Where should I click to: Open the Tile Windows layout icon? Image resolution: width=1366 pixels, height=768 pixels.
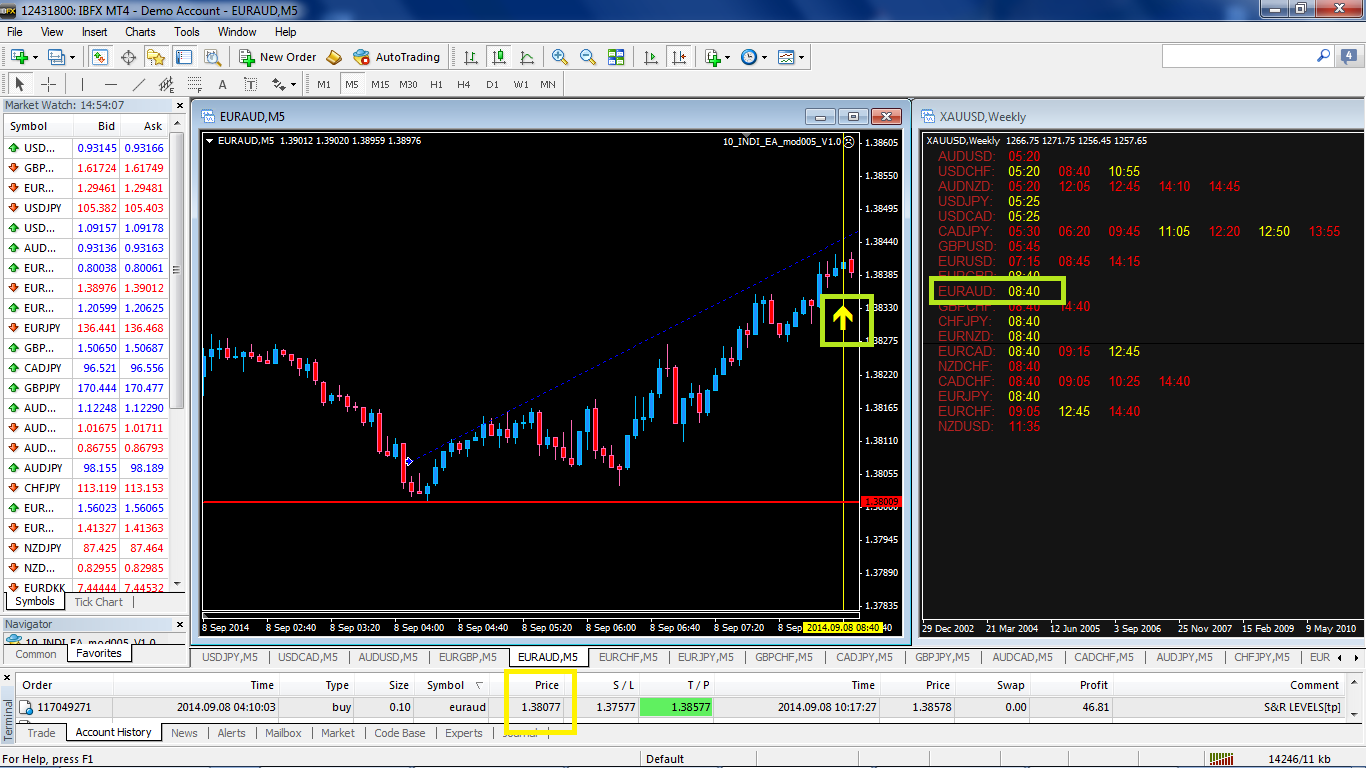[616, 57]
